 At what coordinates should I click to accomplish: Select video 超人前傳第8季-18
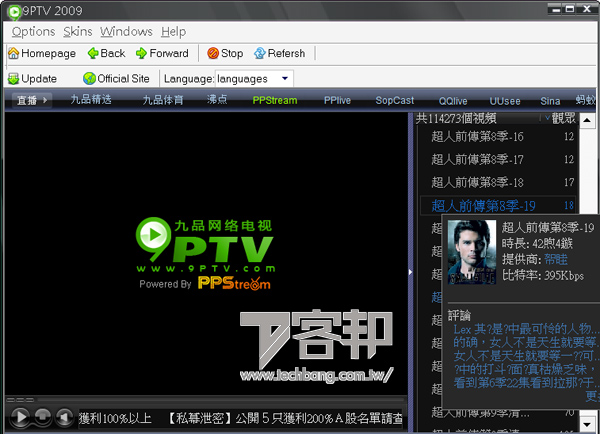click(498, 183)
